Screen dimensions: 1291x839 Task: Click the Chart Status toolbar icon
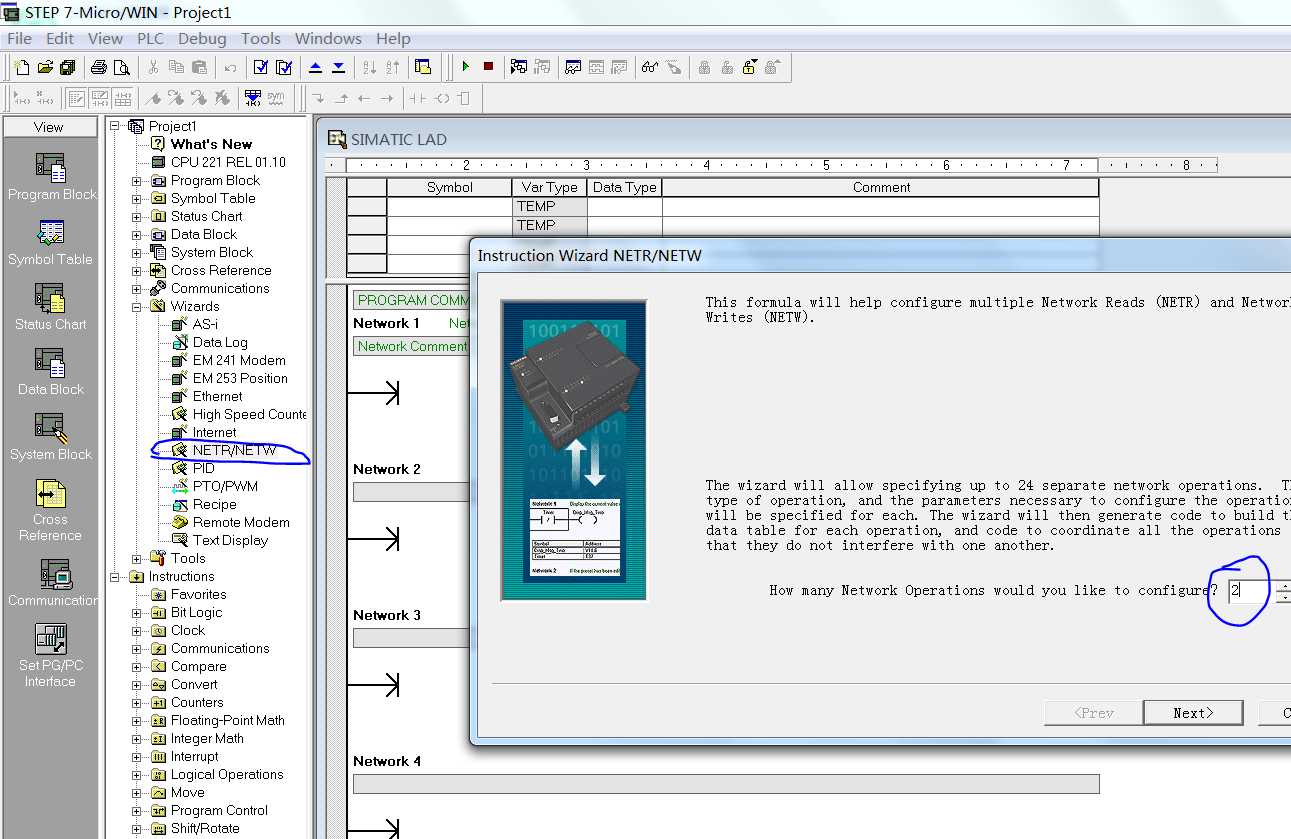(x=573, y=67)
